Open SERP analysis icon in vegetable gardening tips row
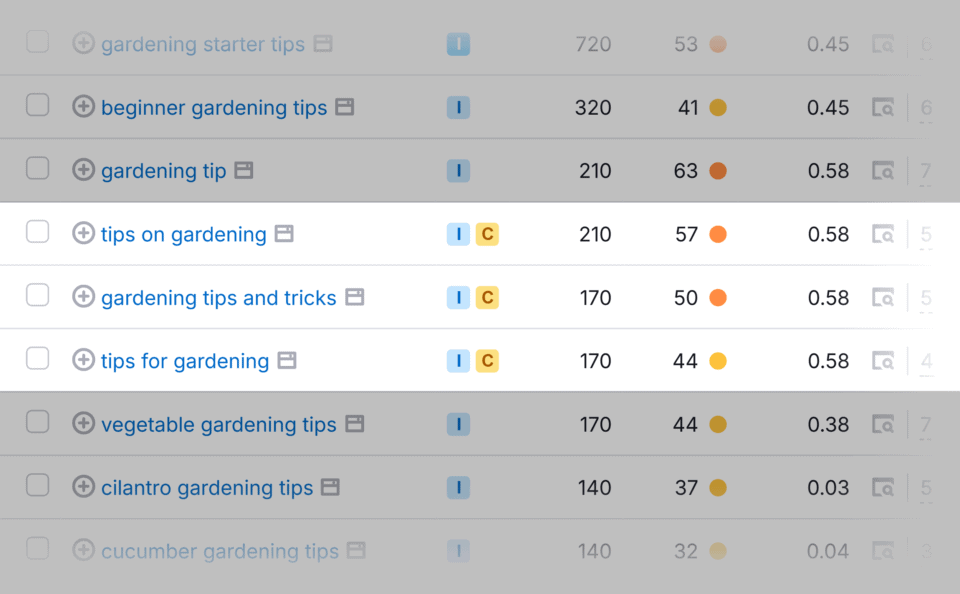The height and width of the screenshot is (594, 960). (883, 425)
